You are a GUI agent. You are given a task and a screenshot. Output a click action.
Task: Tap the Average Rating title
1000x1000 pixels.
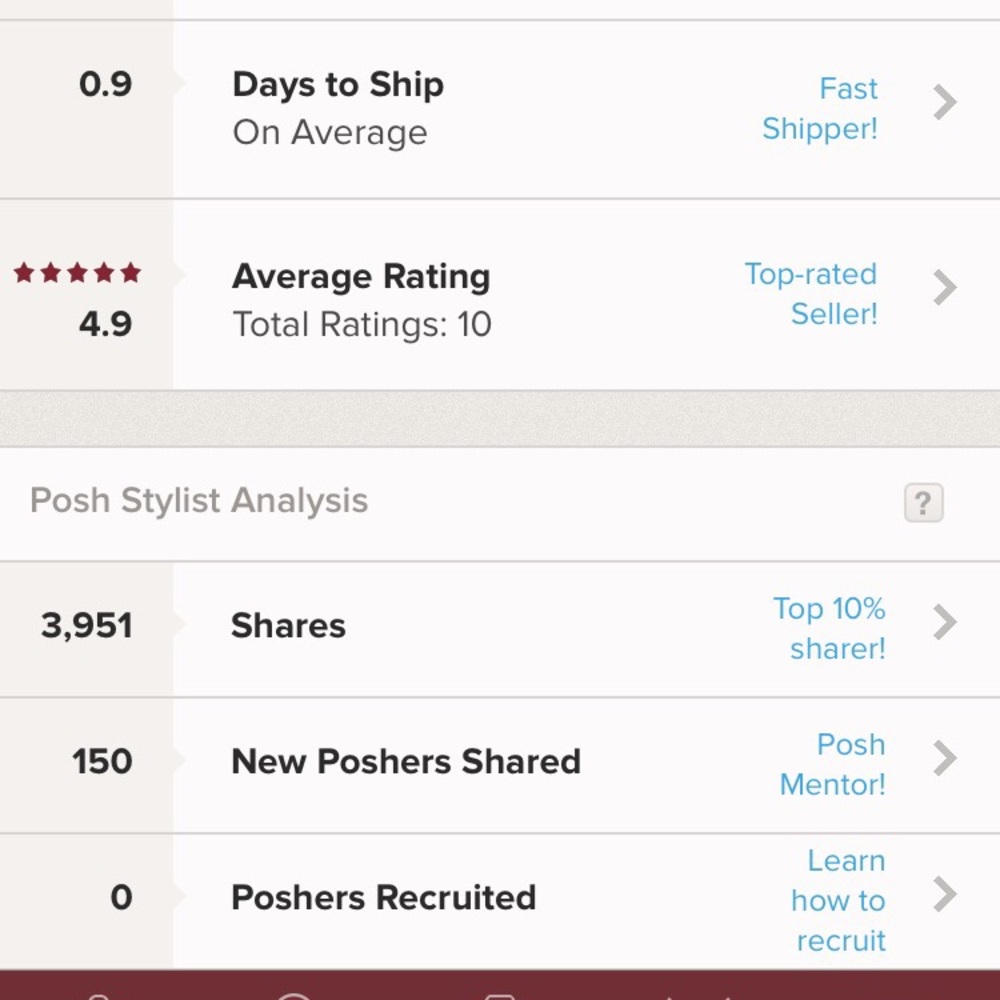pos(361,277)
